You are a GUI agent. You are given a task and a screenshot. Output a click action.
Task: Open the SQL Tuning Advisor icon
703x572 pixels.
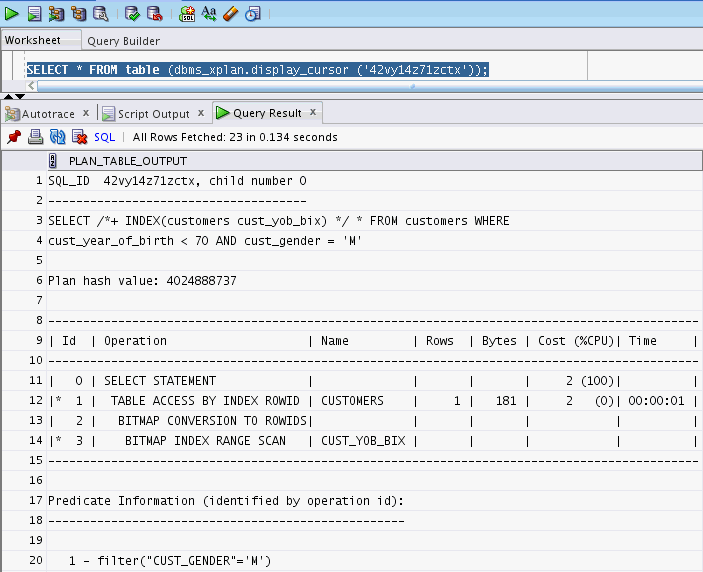[101, 14]
